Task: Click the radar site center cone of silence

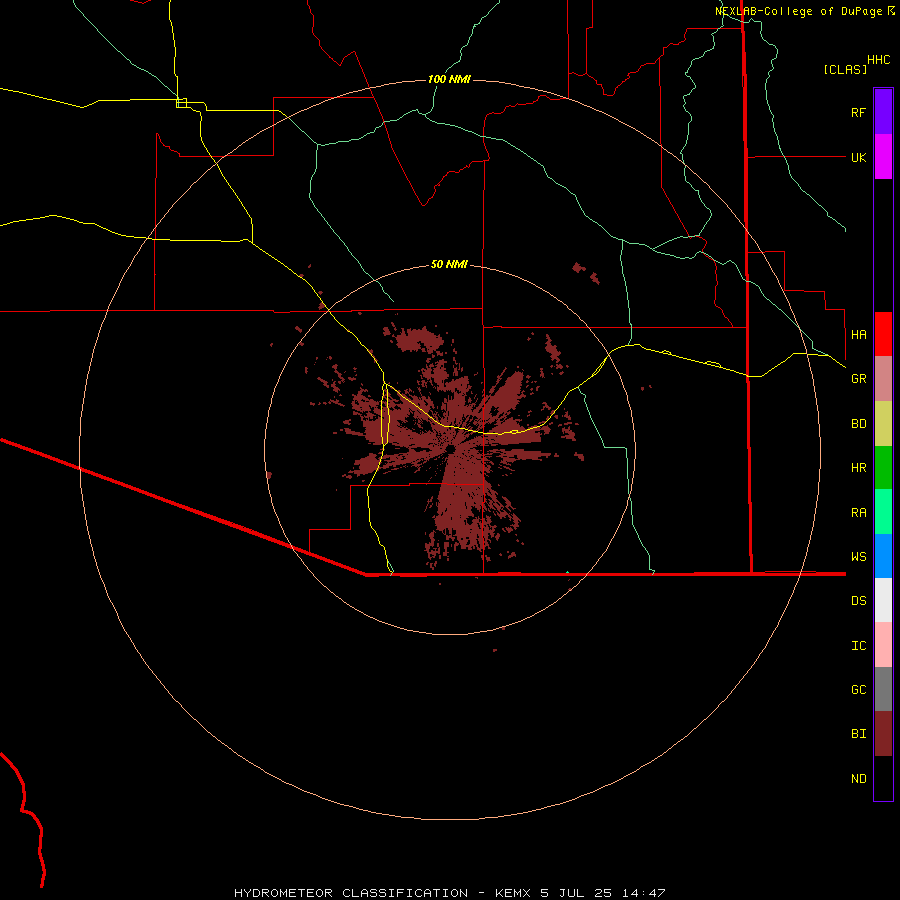Action: [x=451, y=448]
